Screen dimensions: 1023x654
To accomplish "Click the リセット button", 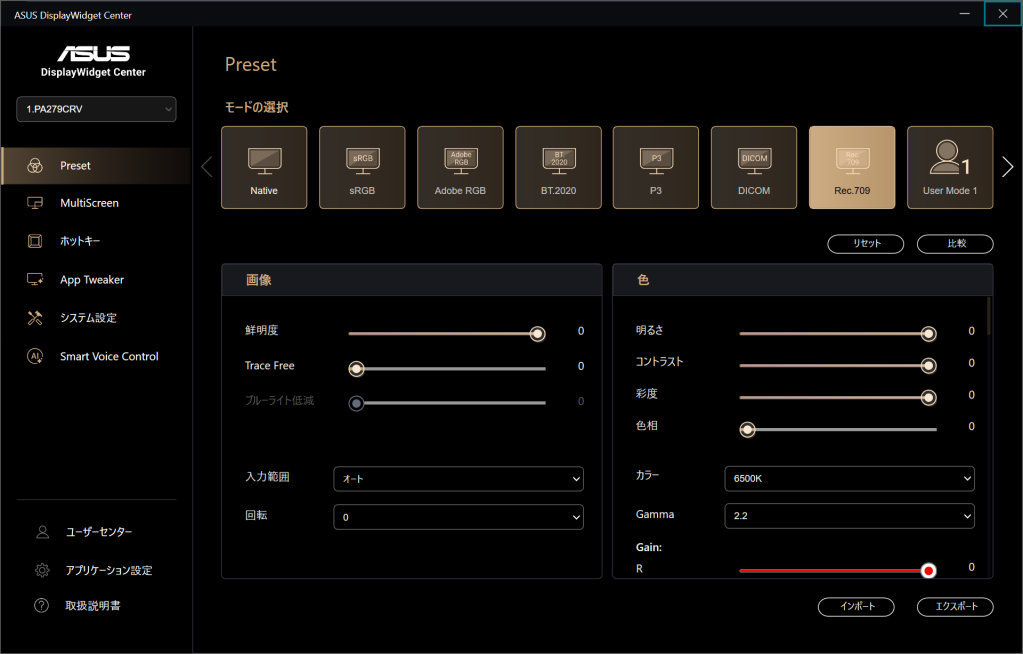I will click(x=865, y=244).
